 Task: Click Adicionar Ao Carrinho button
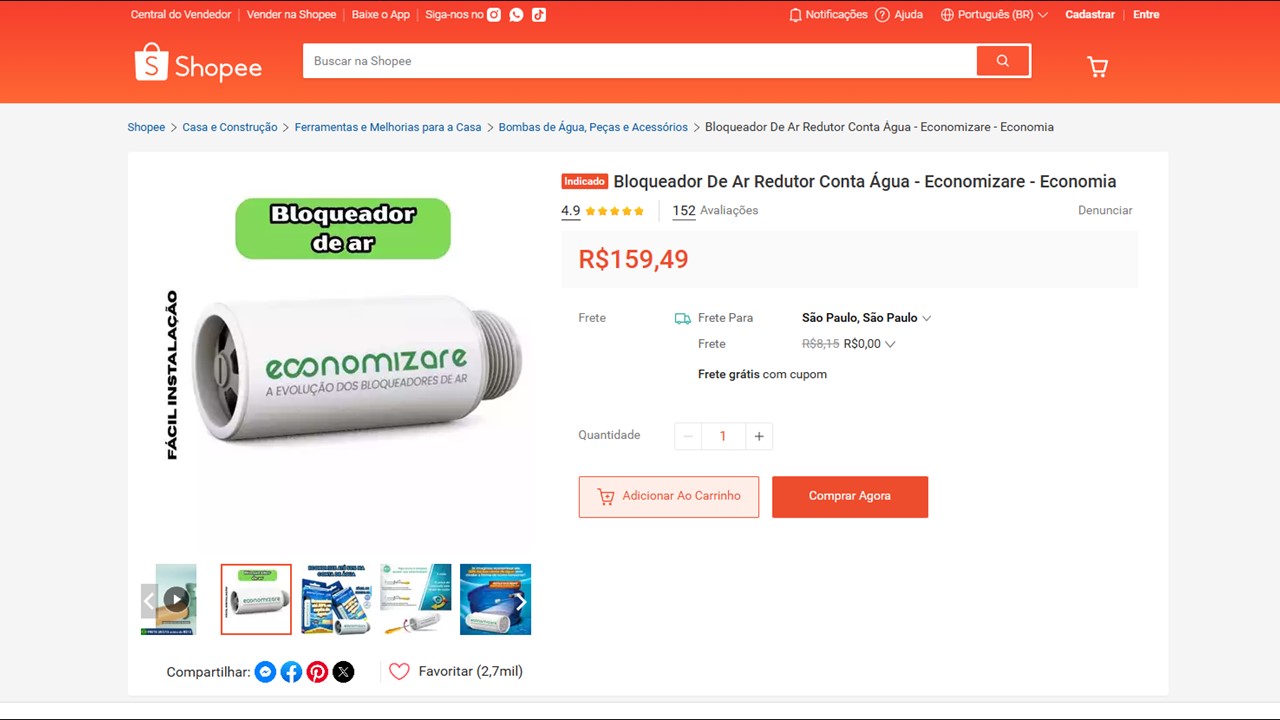(x=669, y=496)
